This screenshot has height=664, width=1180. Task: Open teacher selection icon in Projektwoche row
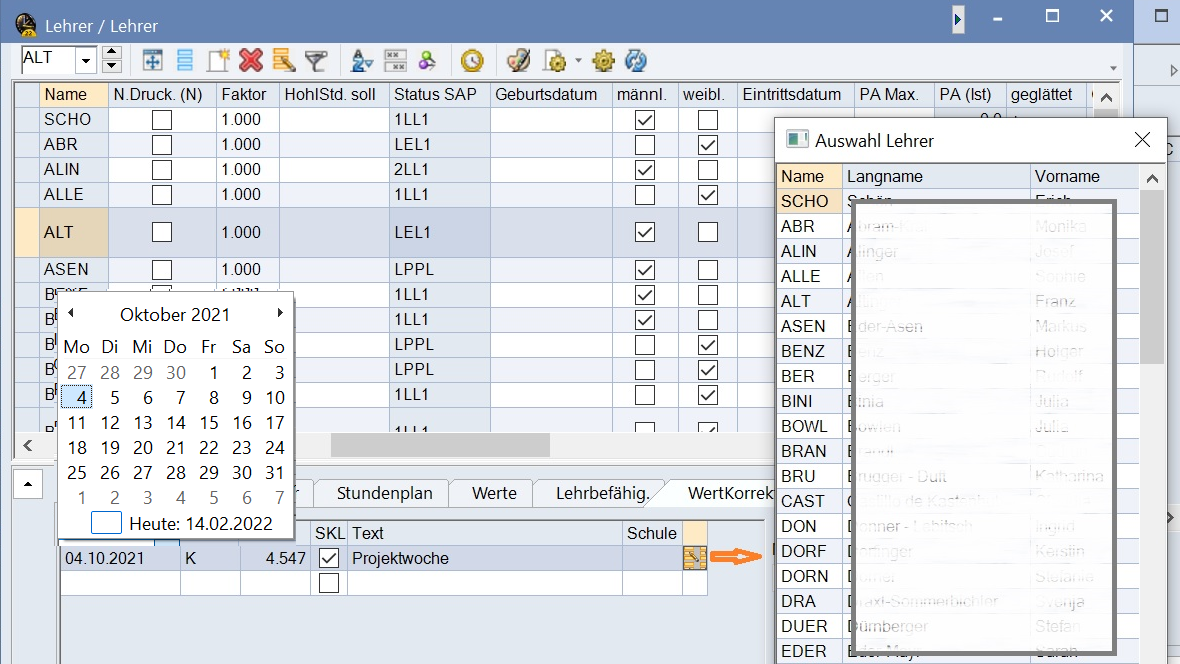[x=695, y=559]
